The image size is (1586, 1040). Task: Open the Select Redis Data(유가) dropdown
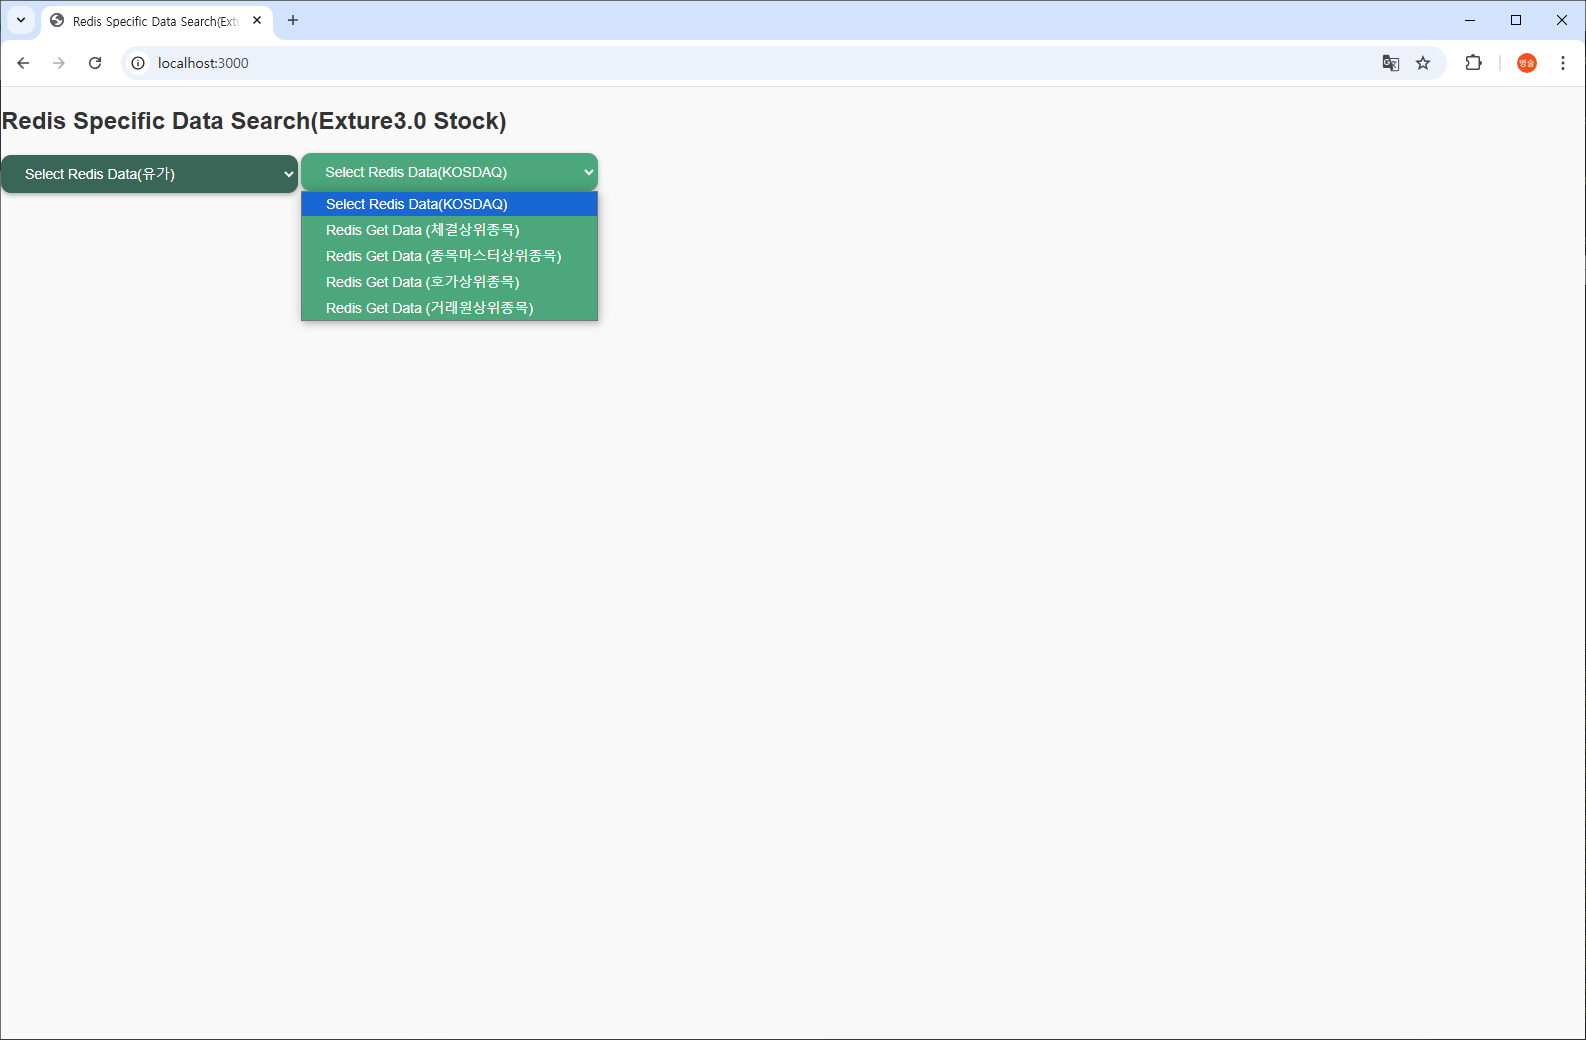pos(149,174)
